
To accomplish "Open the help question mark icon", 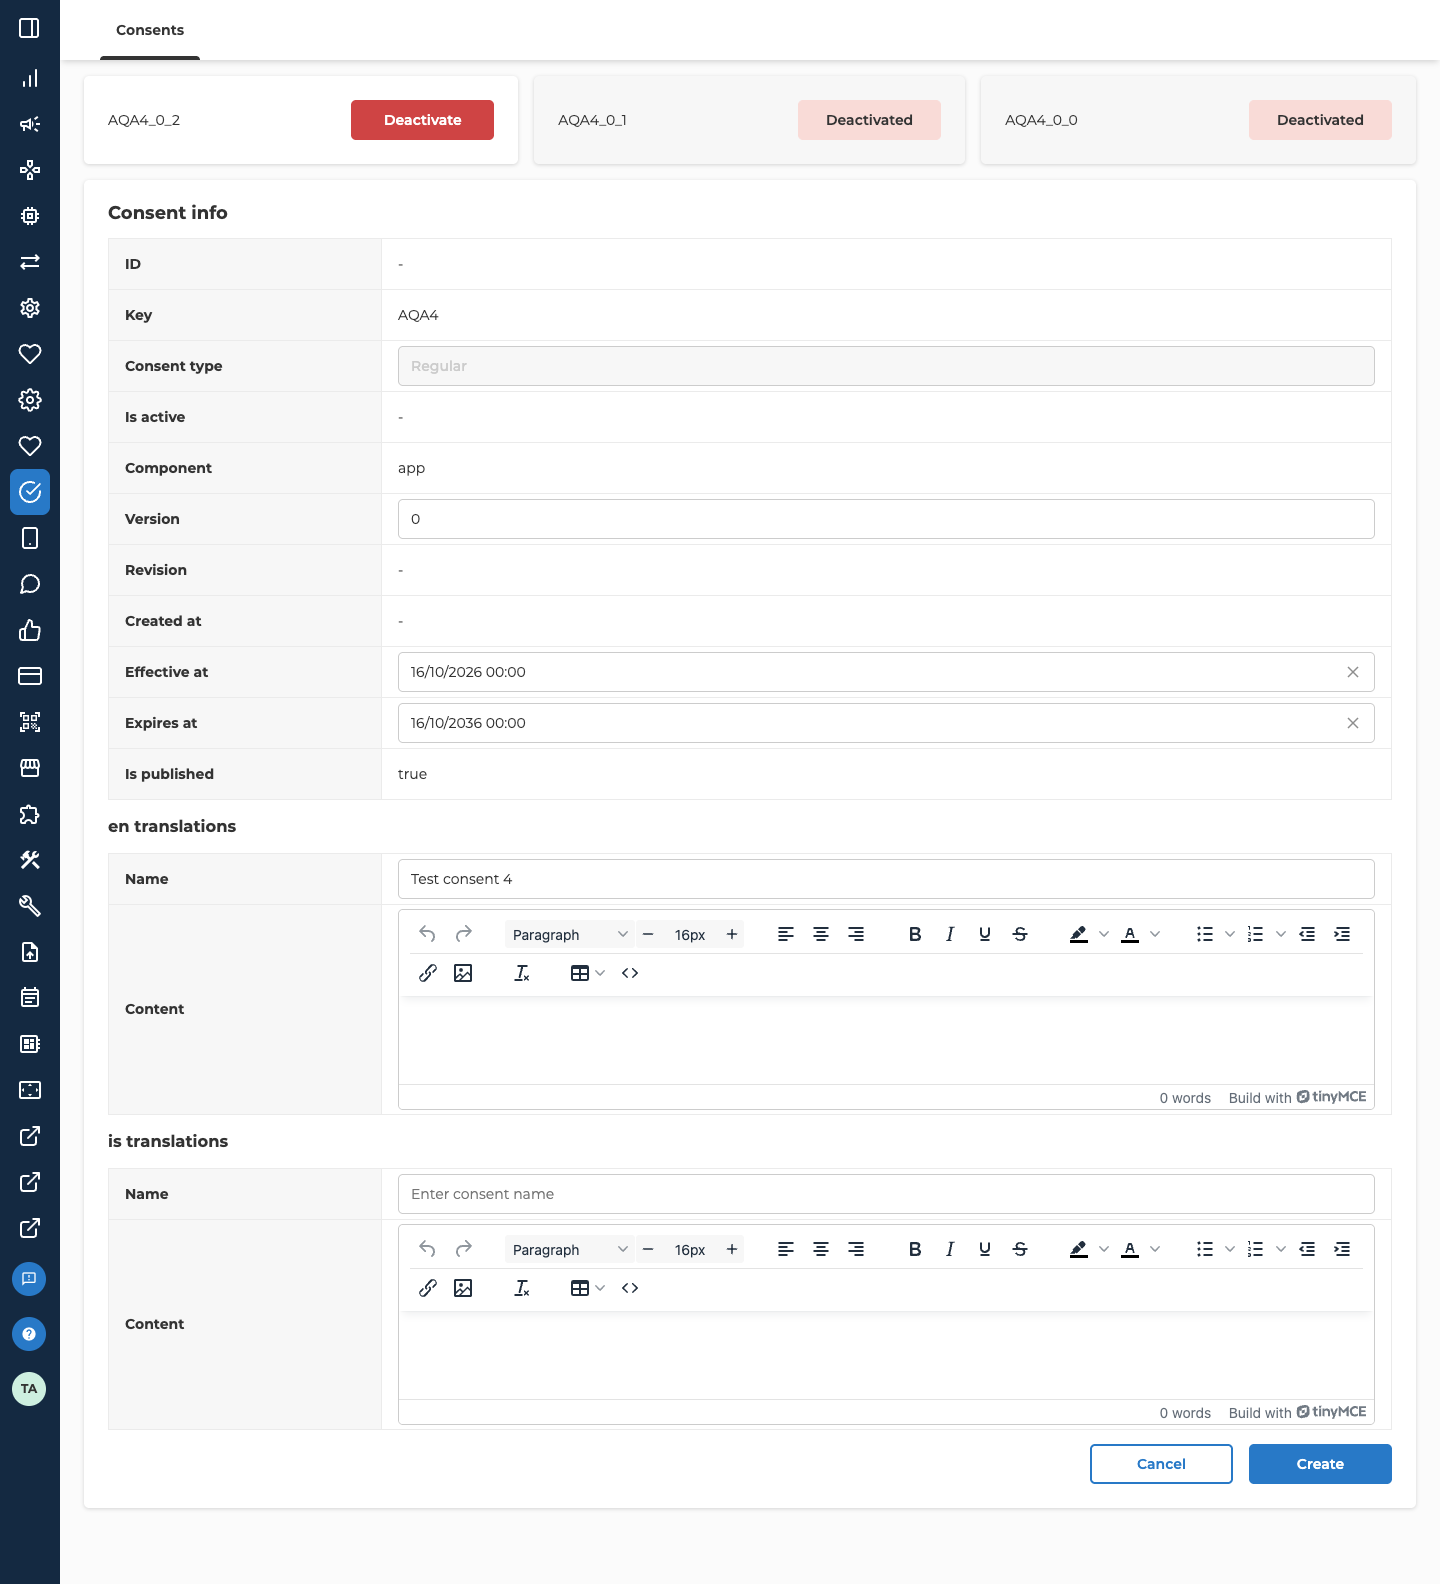I will click(29, 1334).
